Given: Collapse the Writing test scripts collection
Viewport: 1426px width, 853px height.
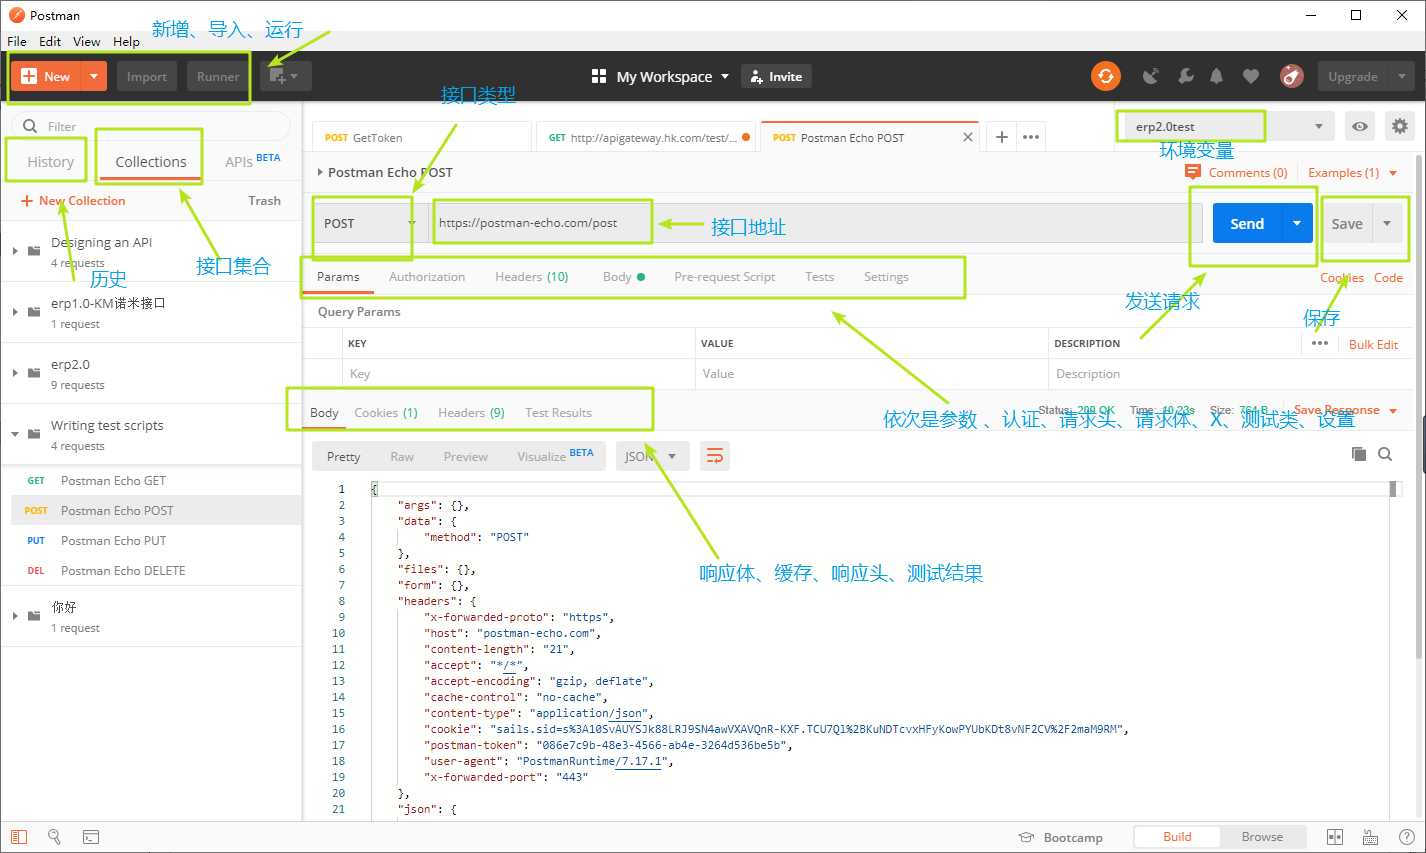Looking at the screenshot, I should [x=15, y=434].
